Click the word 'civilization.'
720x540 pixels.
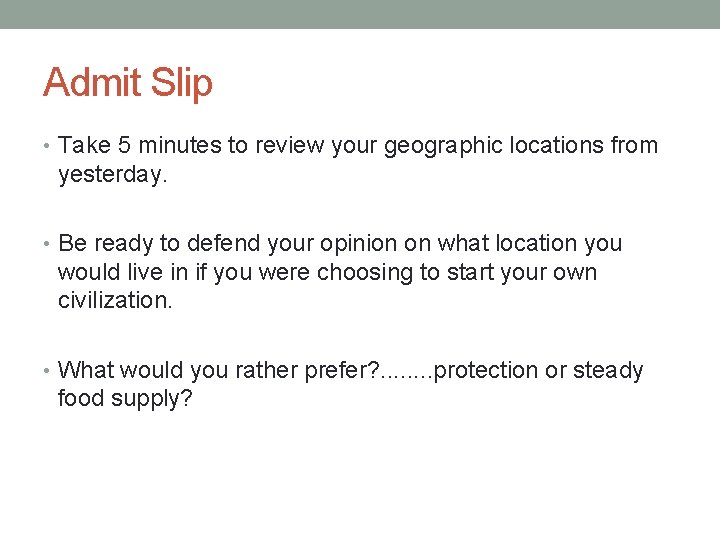(x=115, y=301)
